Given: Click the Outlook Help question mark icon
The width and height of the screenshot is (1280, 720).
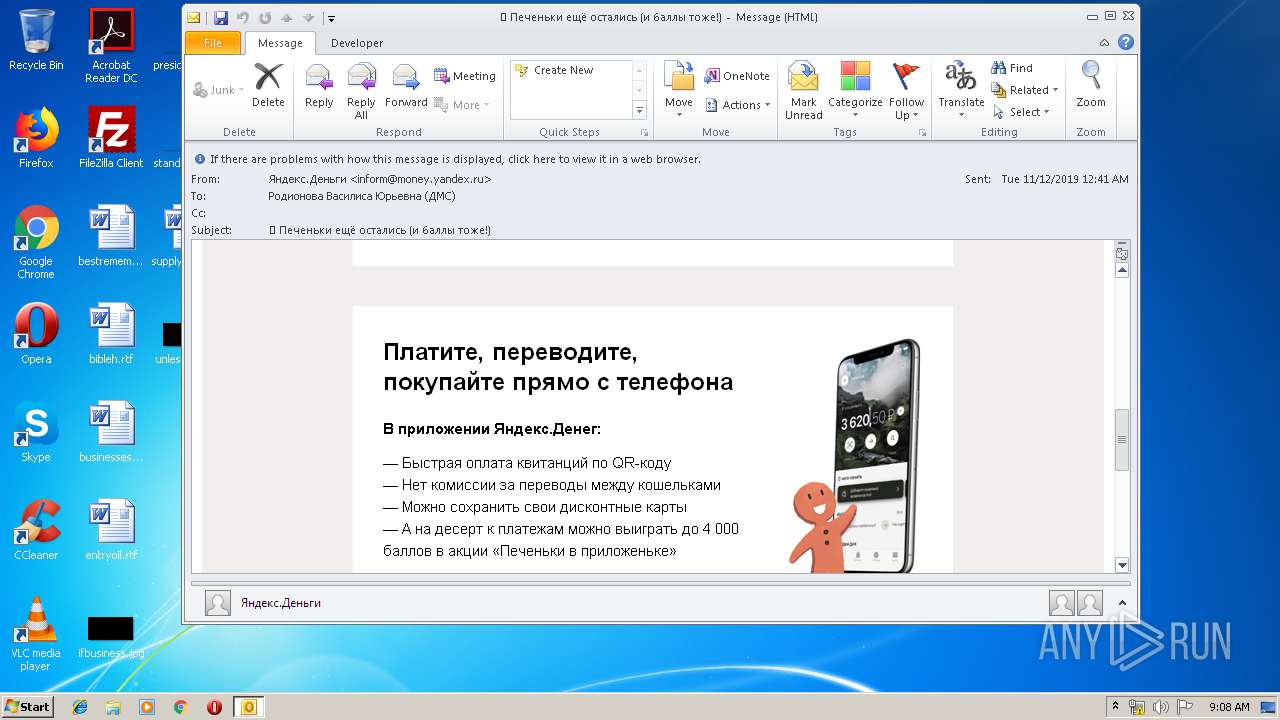Looking at the screenshot, I should coord(1126,42).
